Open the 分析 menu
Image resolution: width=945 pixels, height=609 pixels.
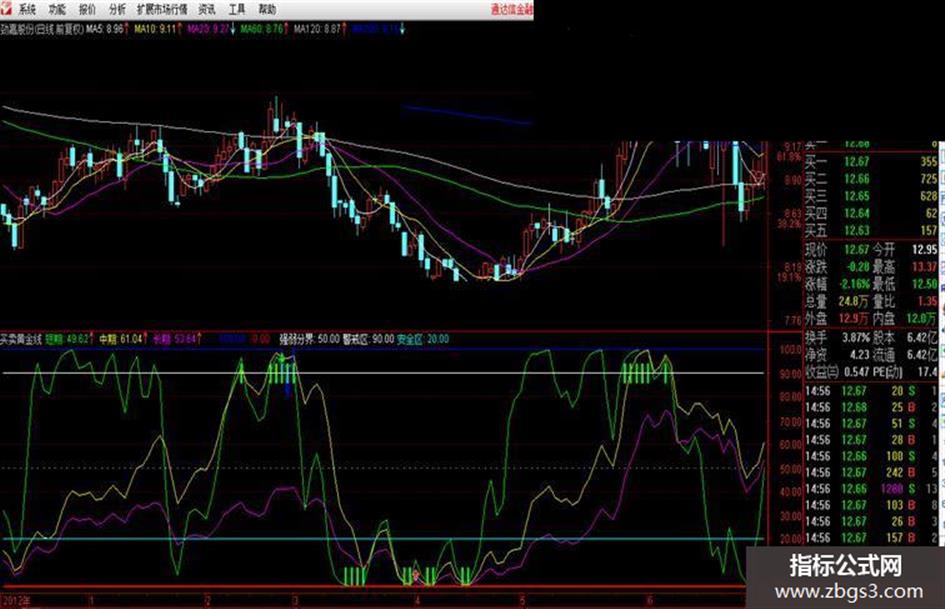click(x=118, y=9)
